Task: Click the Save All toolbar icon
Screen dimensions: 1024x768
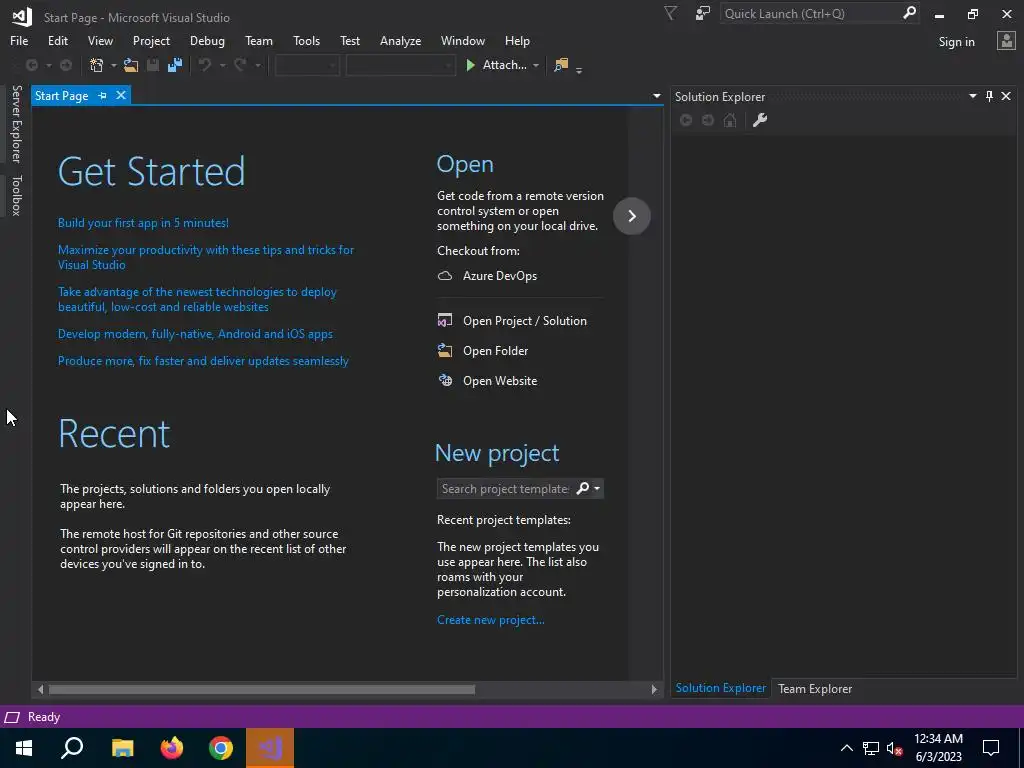Action: (175, 65)
